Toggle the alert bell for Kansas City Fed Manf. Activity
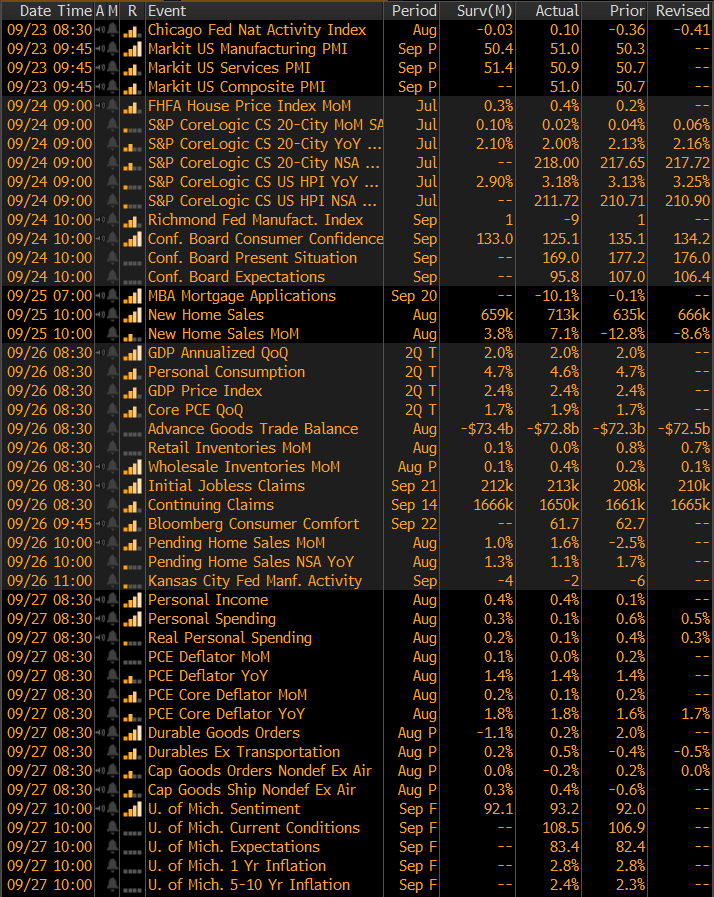The height and width of the screenshot is (897, 714). [113, 581]
